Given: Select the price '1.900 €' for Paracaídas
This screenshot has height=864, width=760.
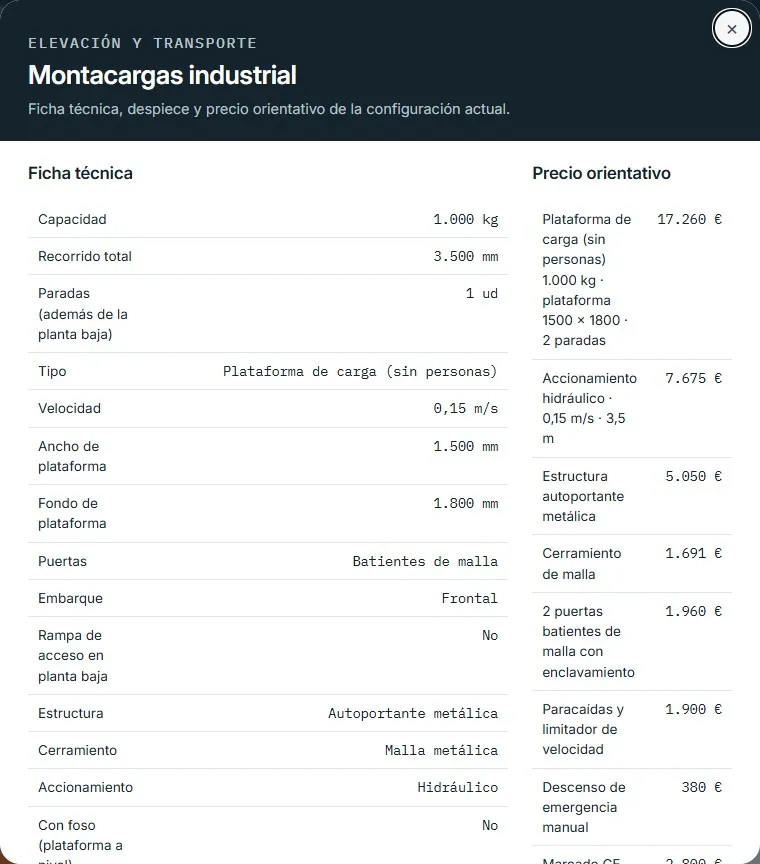Looking at the screenshot, I should 693,709.
